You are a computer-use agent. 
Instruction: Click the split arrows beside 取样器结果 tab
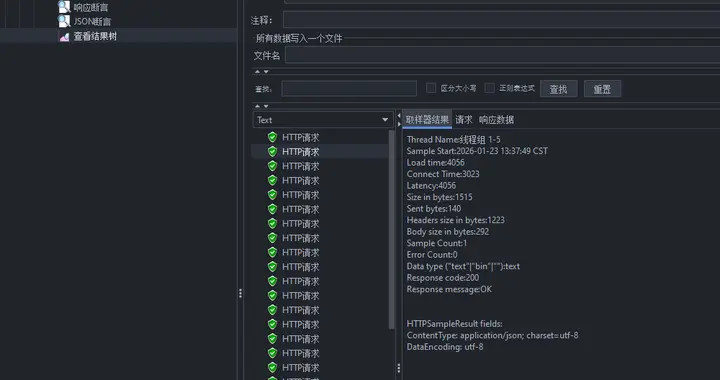[399, 120]
